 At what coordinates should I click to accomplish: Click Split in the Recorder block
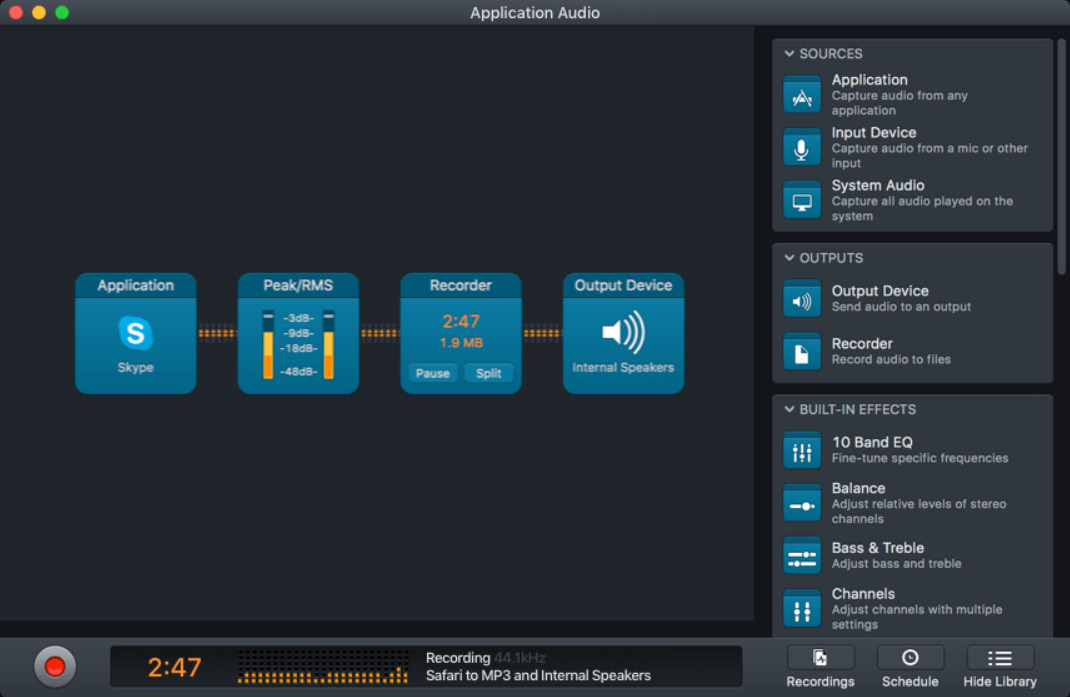[489, 373]
